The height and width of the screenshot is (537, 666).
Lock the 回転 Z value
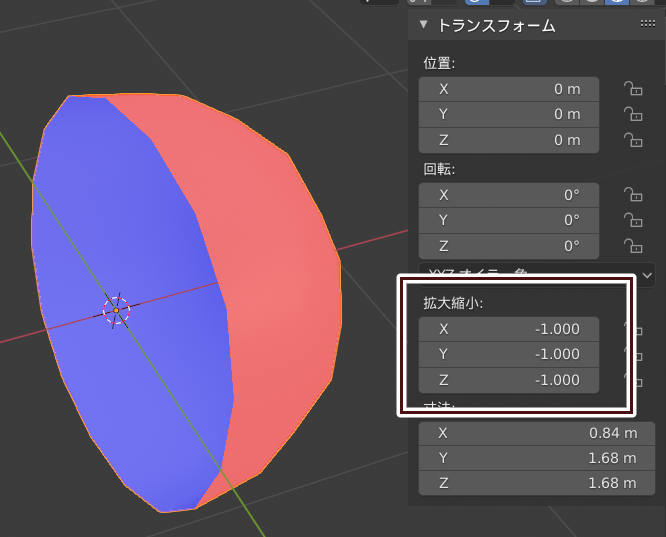(633, 246)
